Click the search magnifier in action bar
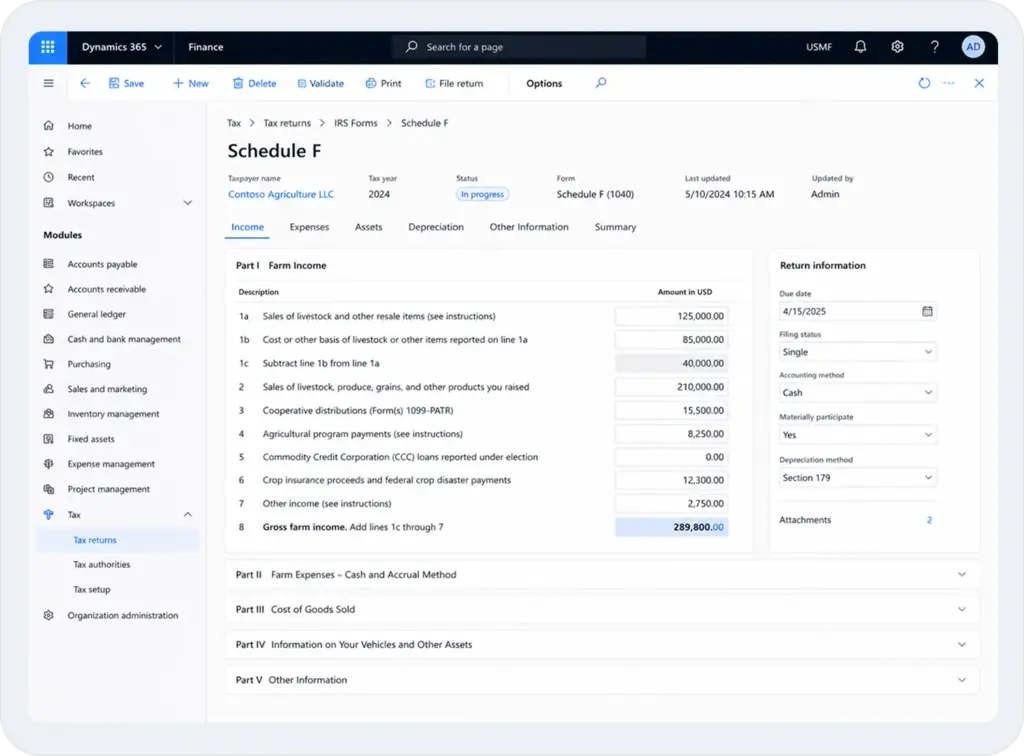This screenshot has height=756, width=1024. tap(601, 83)
